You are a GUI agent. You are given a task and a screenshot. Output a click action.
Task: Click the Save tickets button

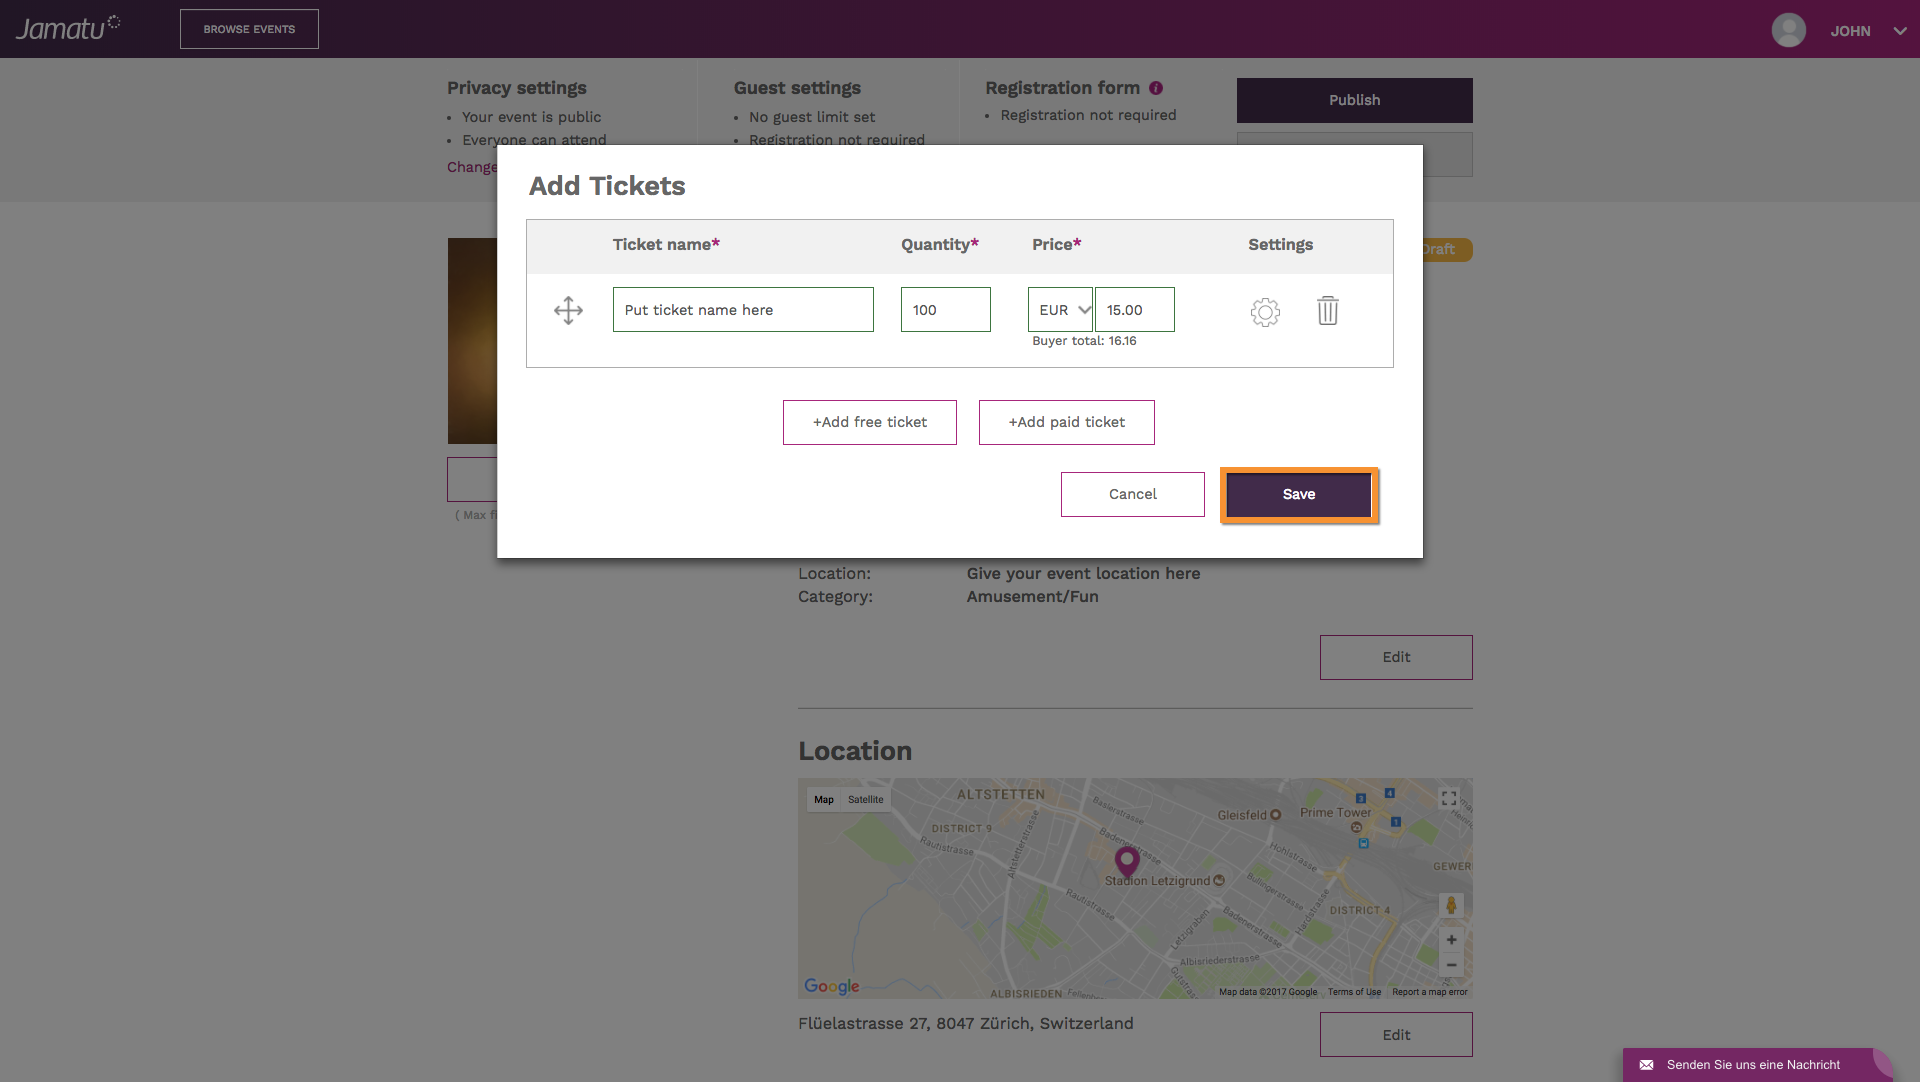(1298, 494)
